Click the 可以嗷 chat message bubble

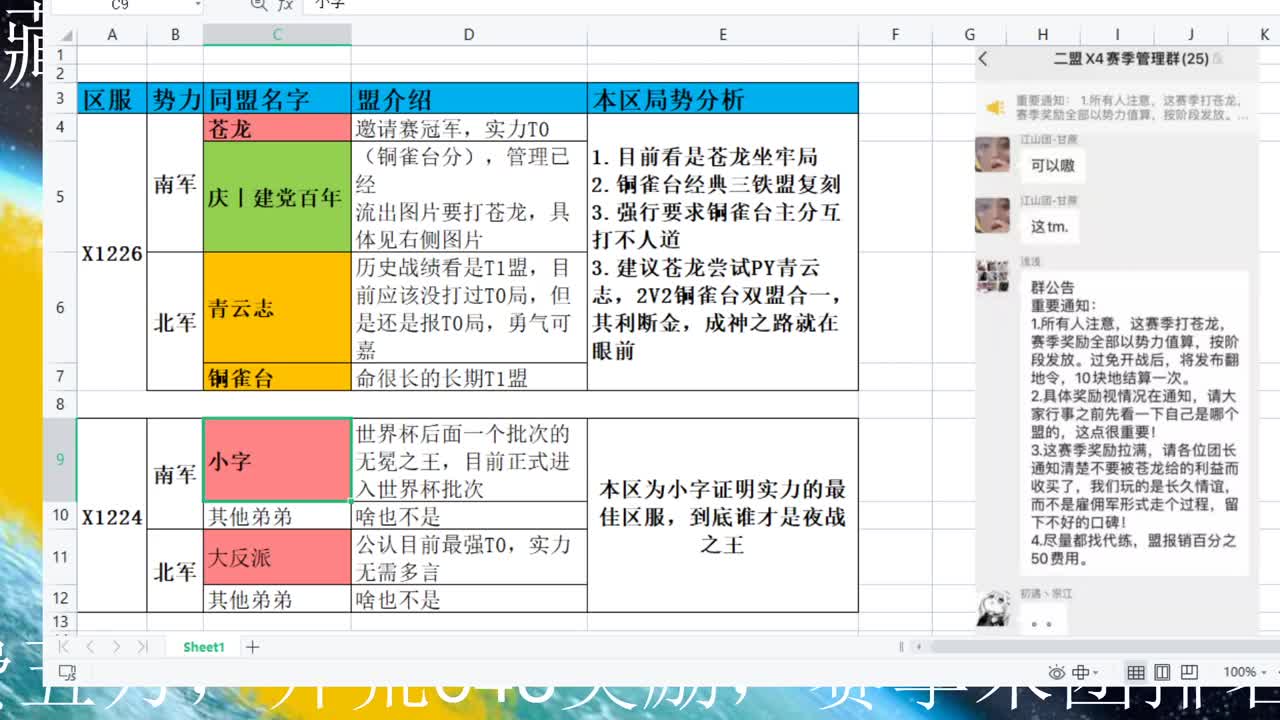point(1052,166)
